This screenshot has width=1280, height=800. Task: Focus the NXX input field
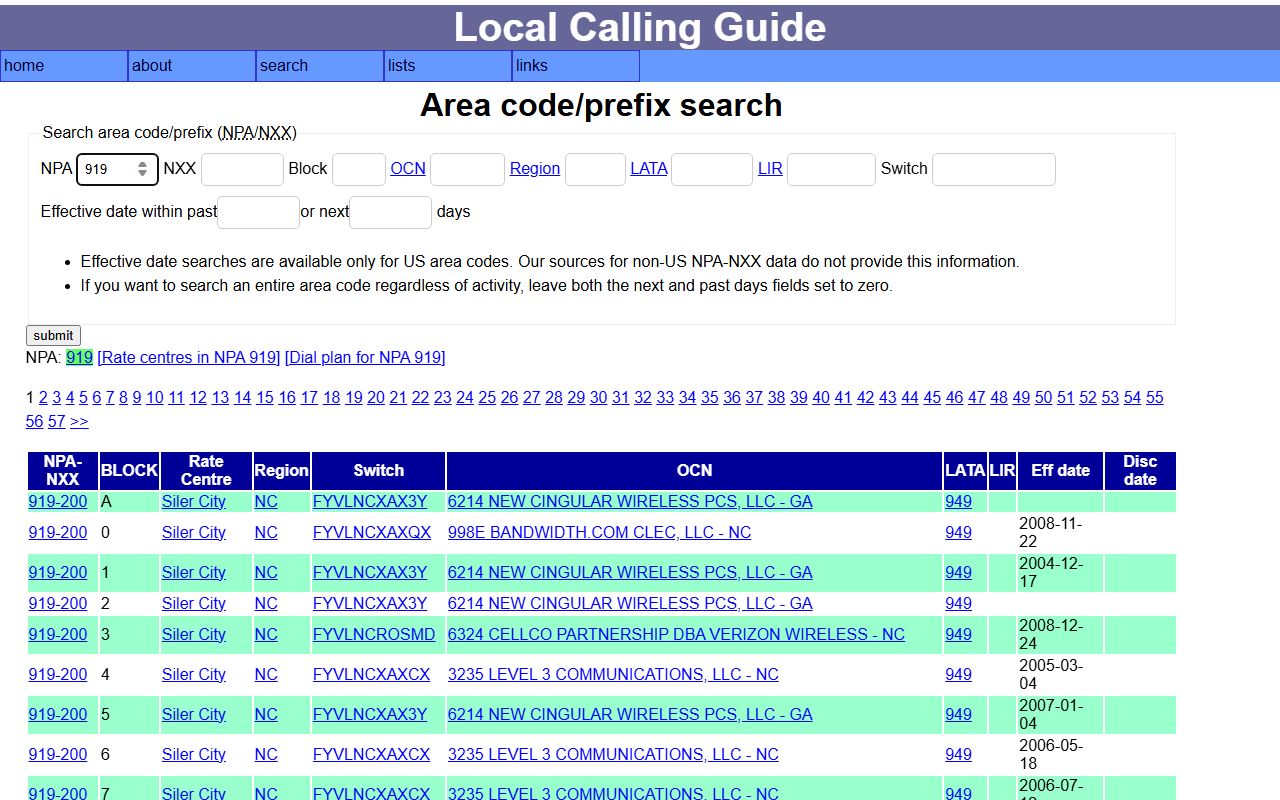pos(242,169)
